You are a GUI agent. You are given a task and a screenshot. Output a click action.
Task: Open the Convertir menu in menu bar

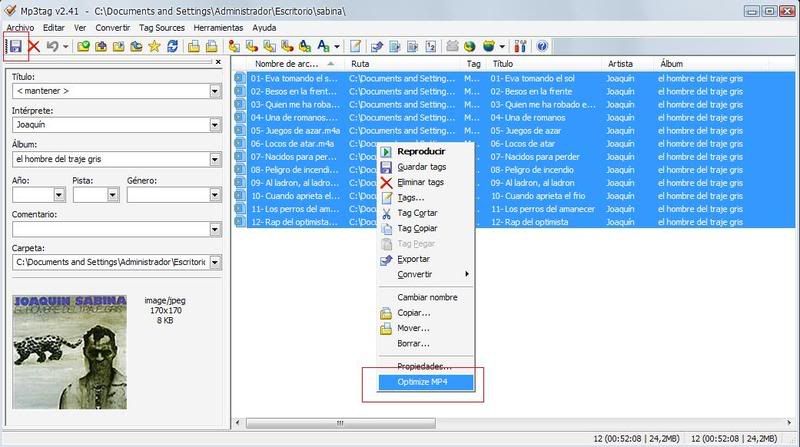pos(113,28)
